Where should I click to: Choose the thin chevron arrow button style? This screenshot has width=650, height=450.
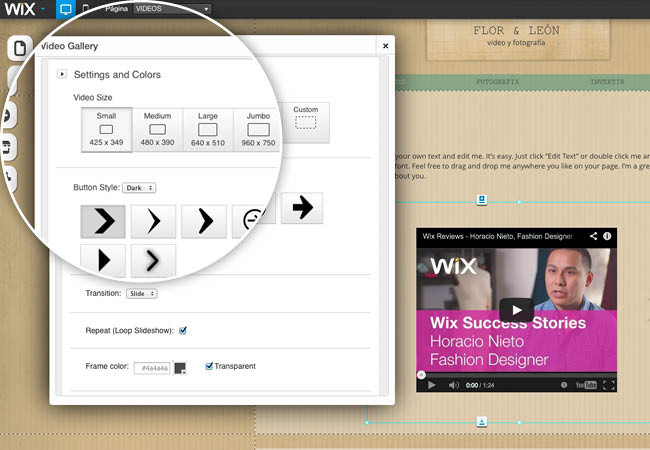153,221
